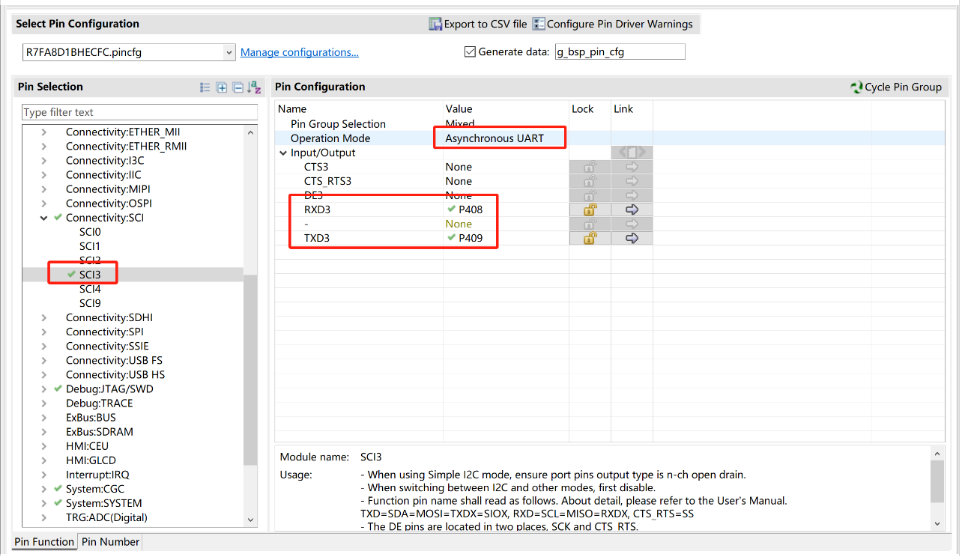Click the None value for CTS3
This screenshot has height=556, width=960.
pos(459,167)
